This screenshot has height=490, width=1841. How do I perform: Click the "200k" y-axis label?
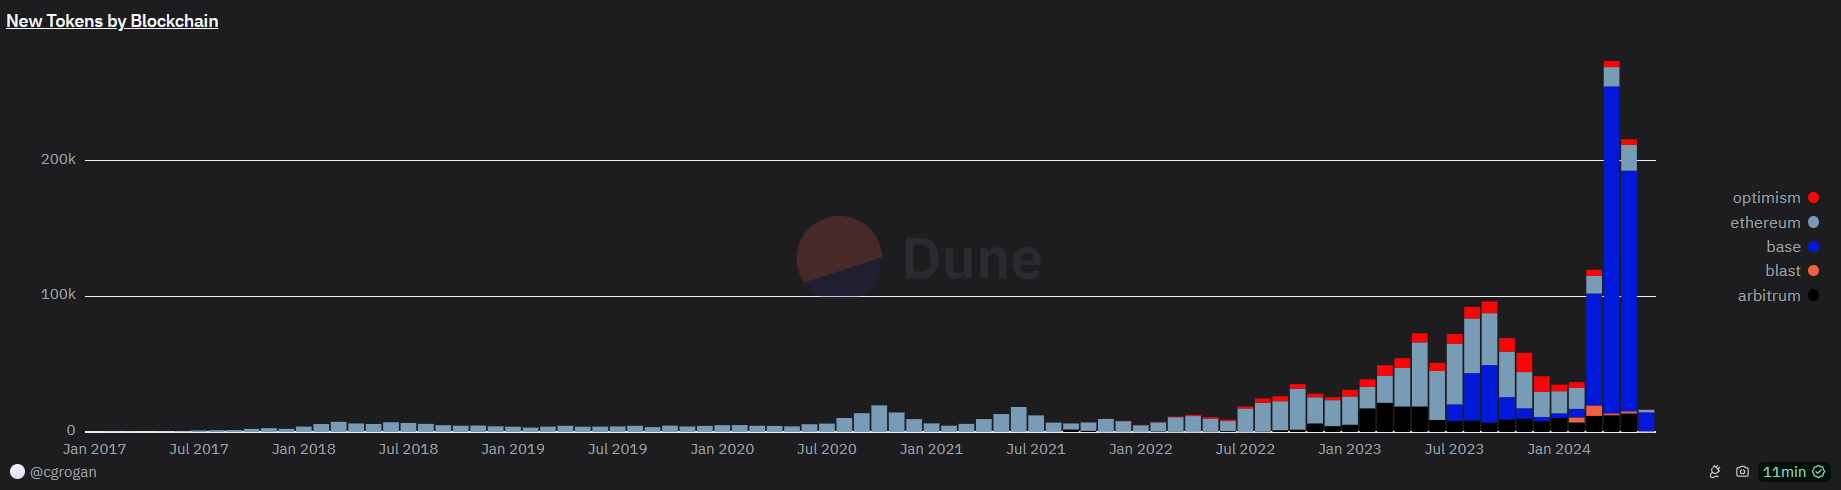point(58,159)
